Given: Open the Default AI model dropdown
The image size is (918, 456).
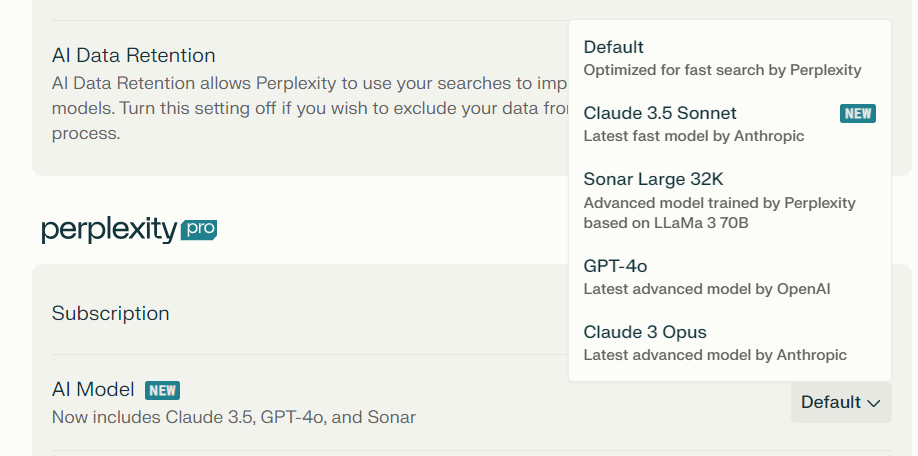Looking at the screenshot, I should pyautogui.click(x=840, y=402).
